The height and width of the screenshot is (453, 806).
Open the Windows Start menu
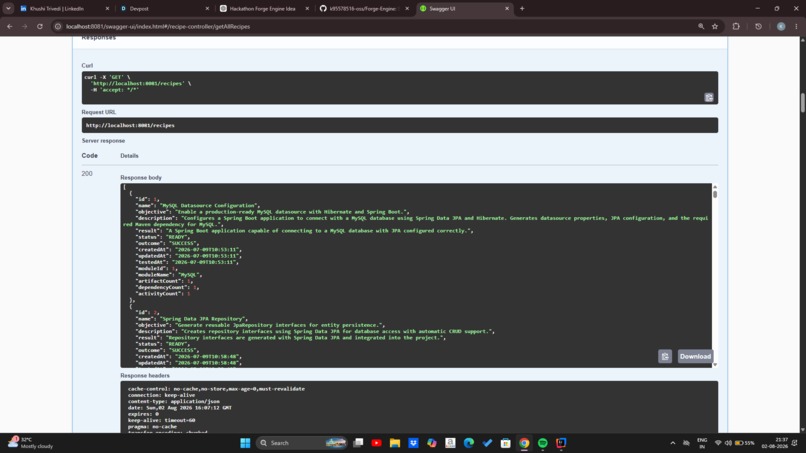coord(245,443)
